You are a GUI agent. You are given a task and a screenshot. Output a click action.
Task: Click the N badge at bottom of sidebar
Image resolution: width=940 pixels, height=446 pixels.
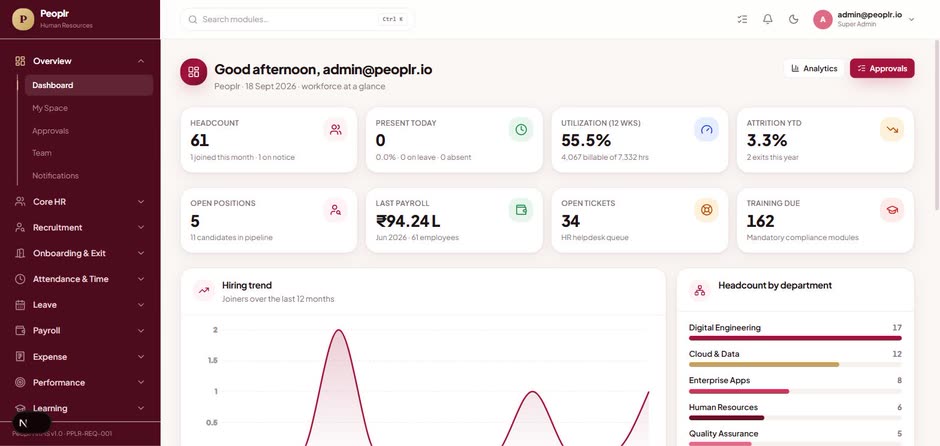pos(23,423)
